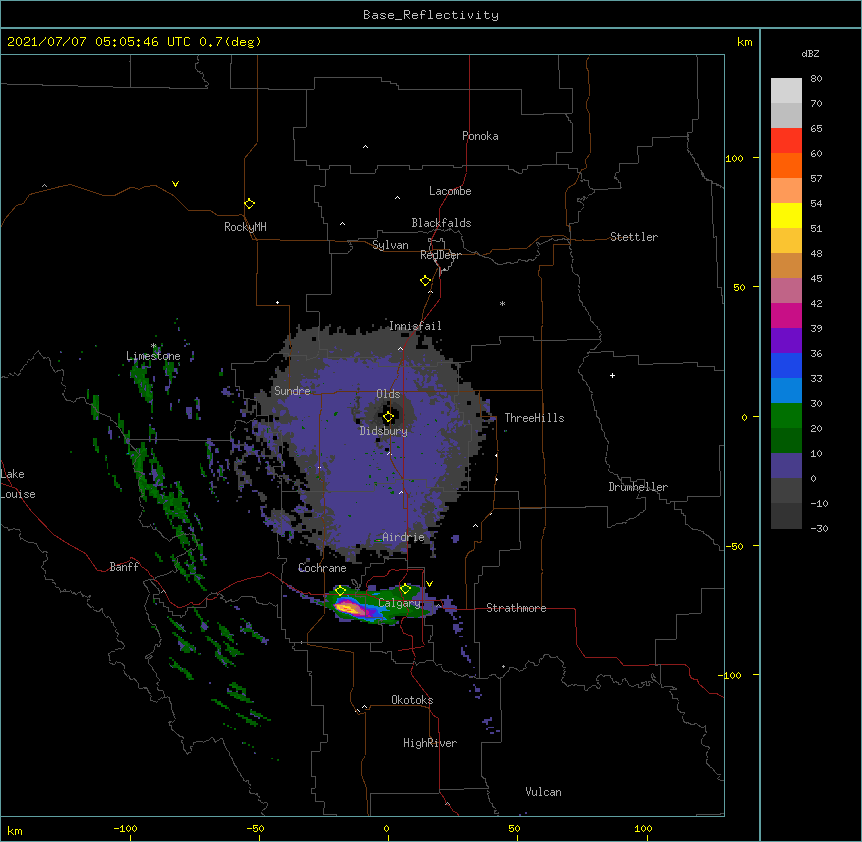Click the yellow V marker east of Calgary
The height and width of the screenshot is (842, 862).
click(x=429, y=584)
